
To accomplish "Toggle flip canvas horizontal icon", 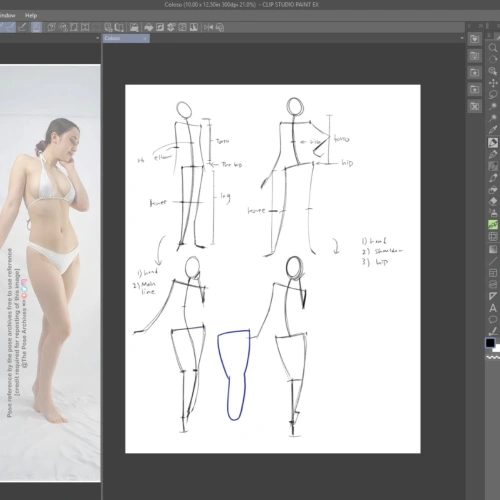I will pyautogui.click(x=208, y=27).
